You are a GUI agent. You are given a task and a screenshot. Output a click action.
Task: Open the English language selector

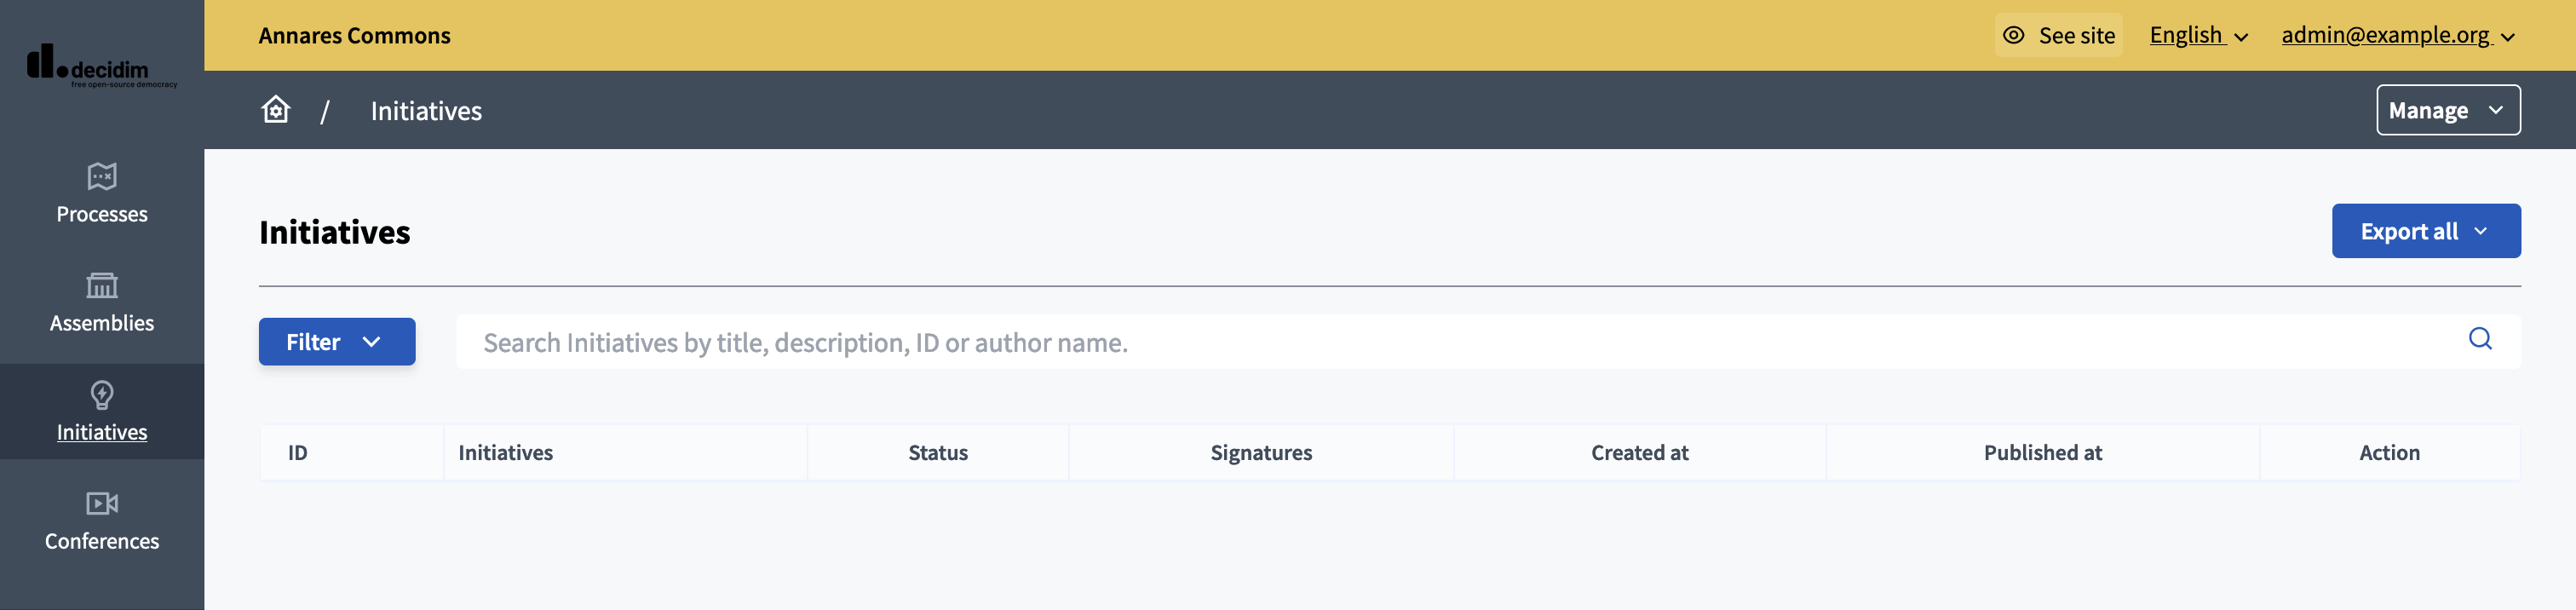tap(2198, 35)
